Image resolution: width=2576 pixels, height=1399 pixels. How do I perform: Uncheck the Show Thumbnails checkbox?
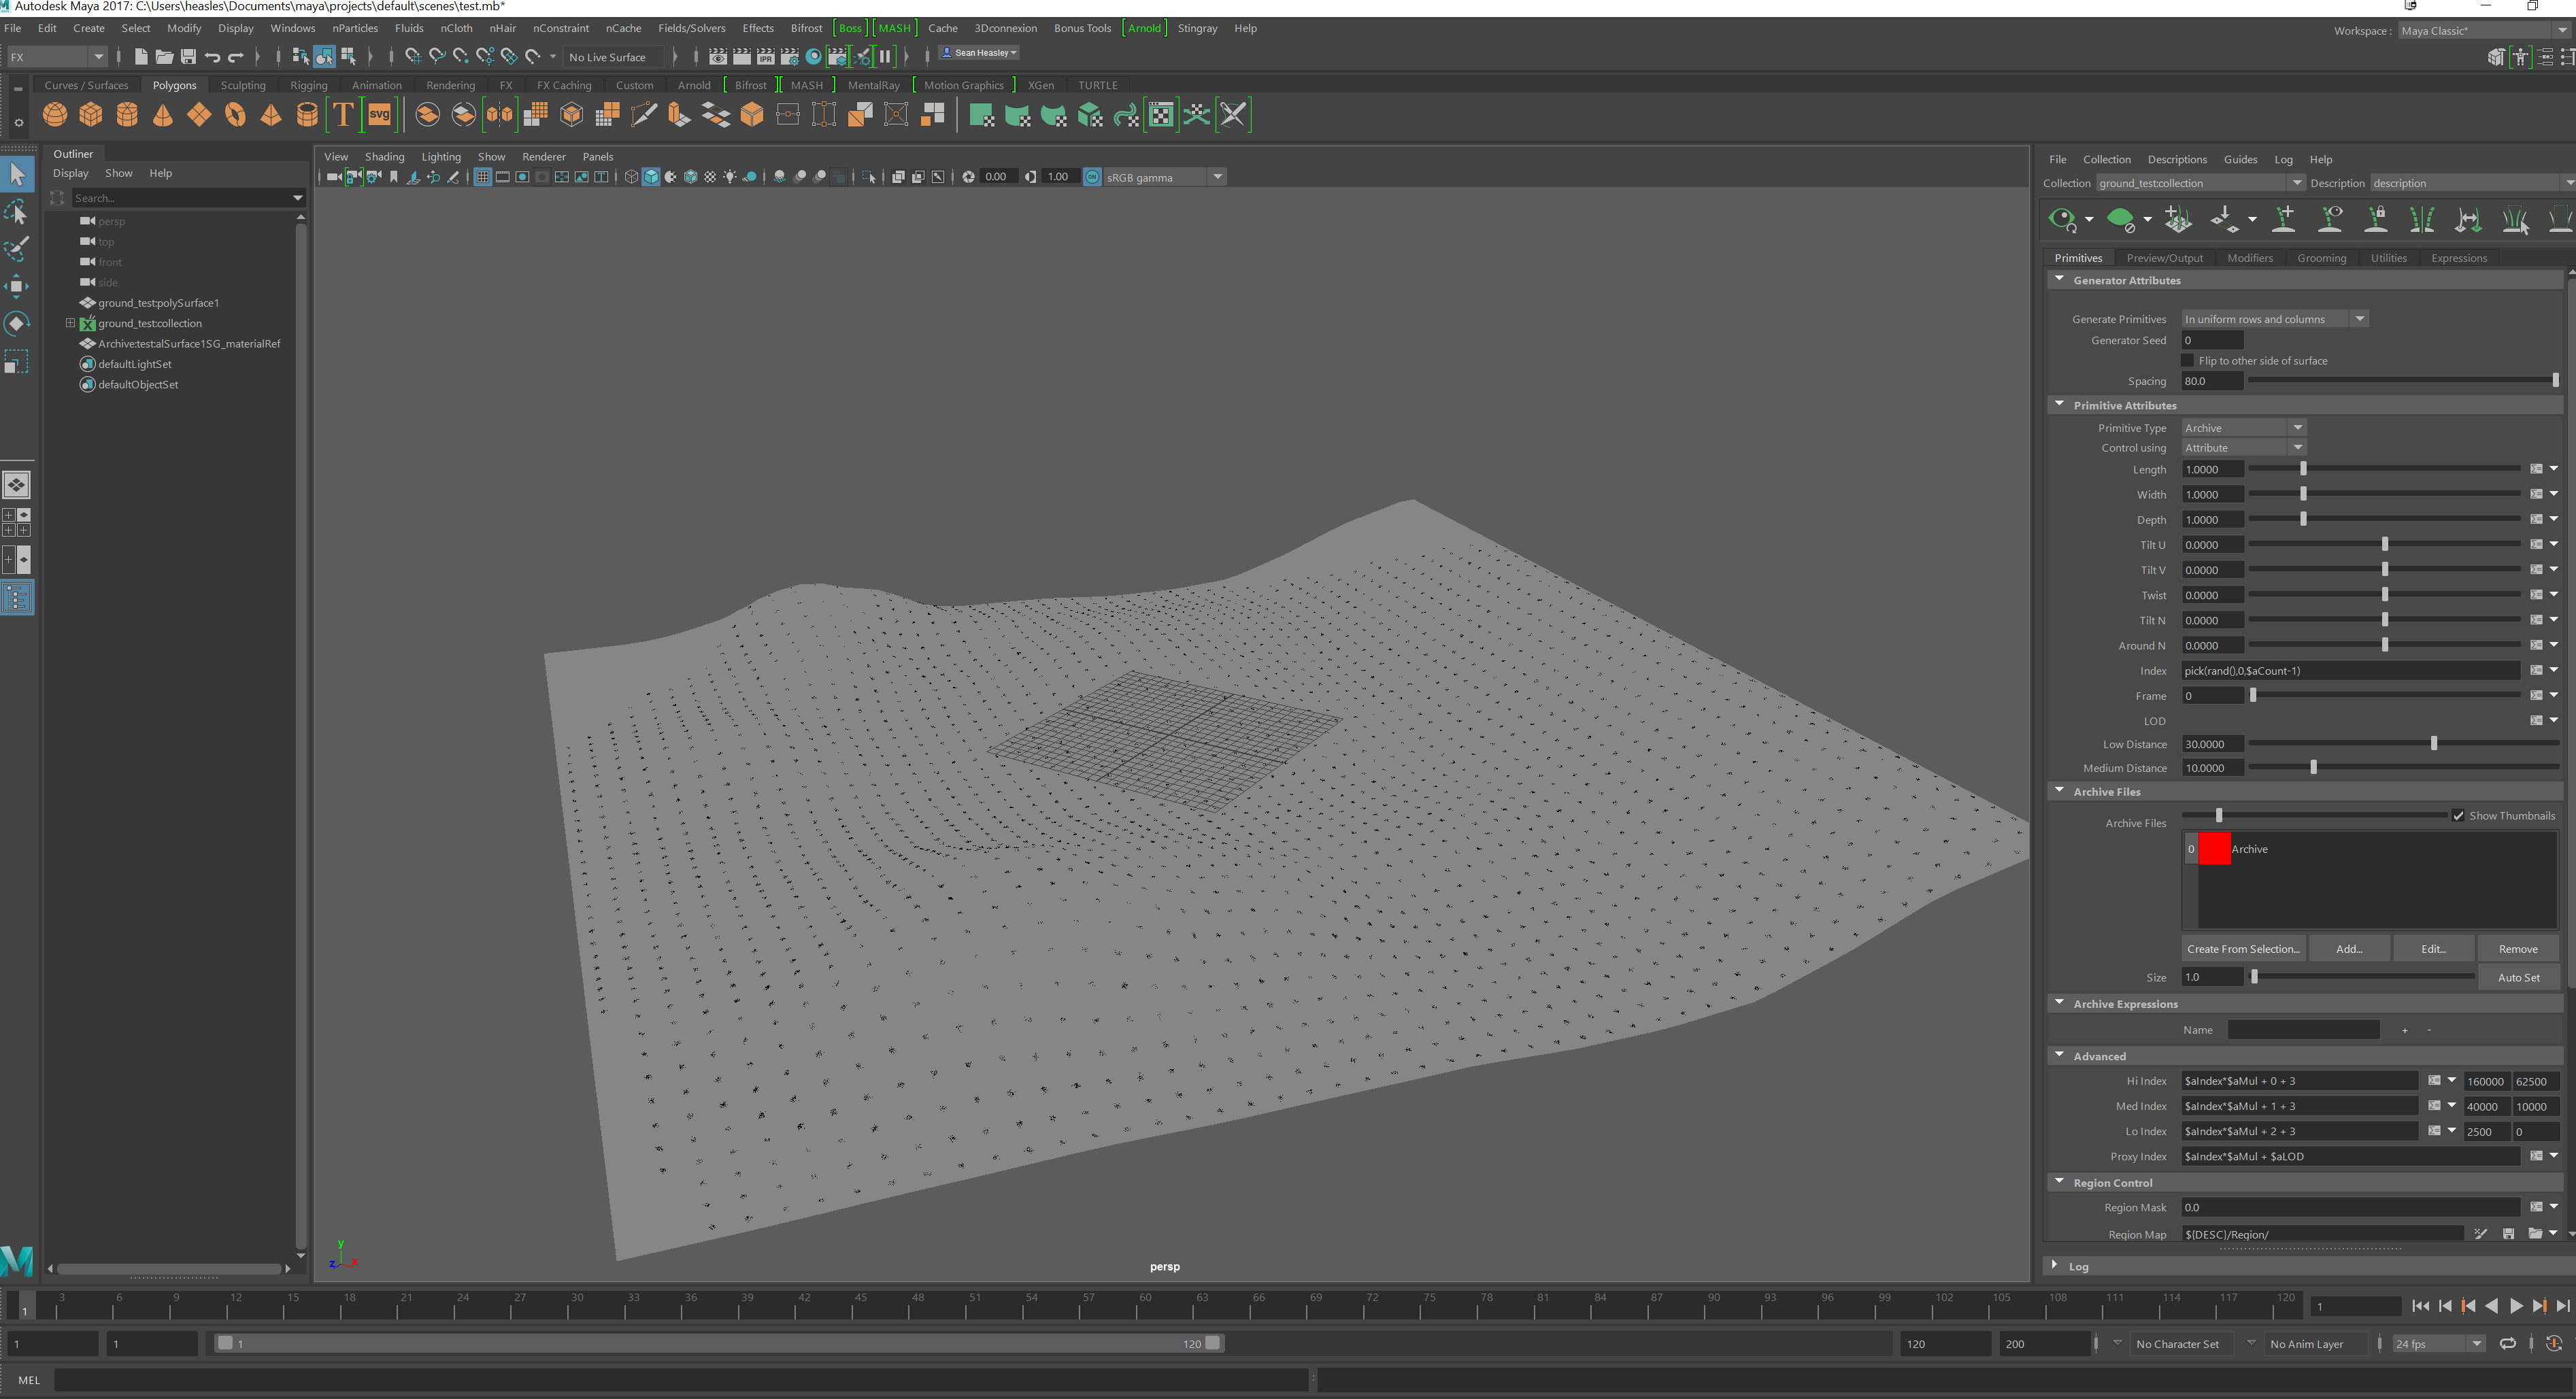[2459, 815]
